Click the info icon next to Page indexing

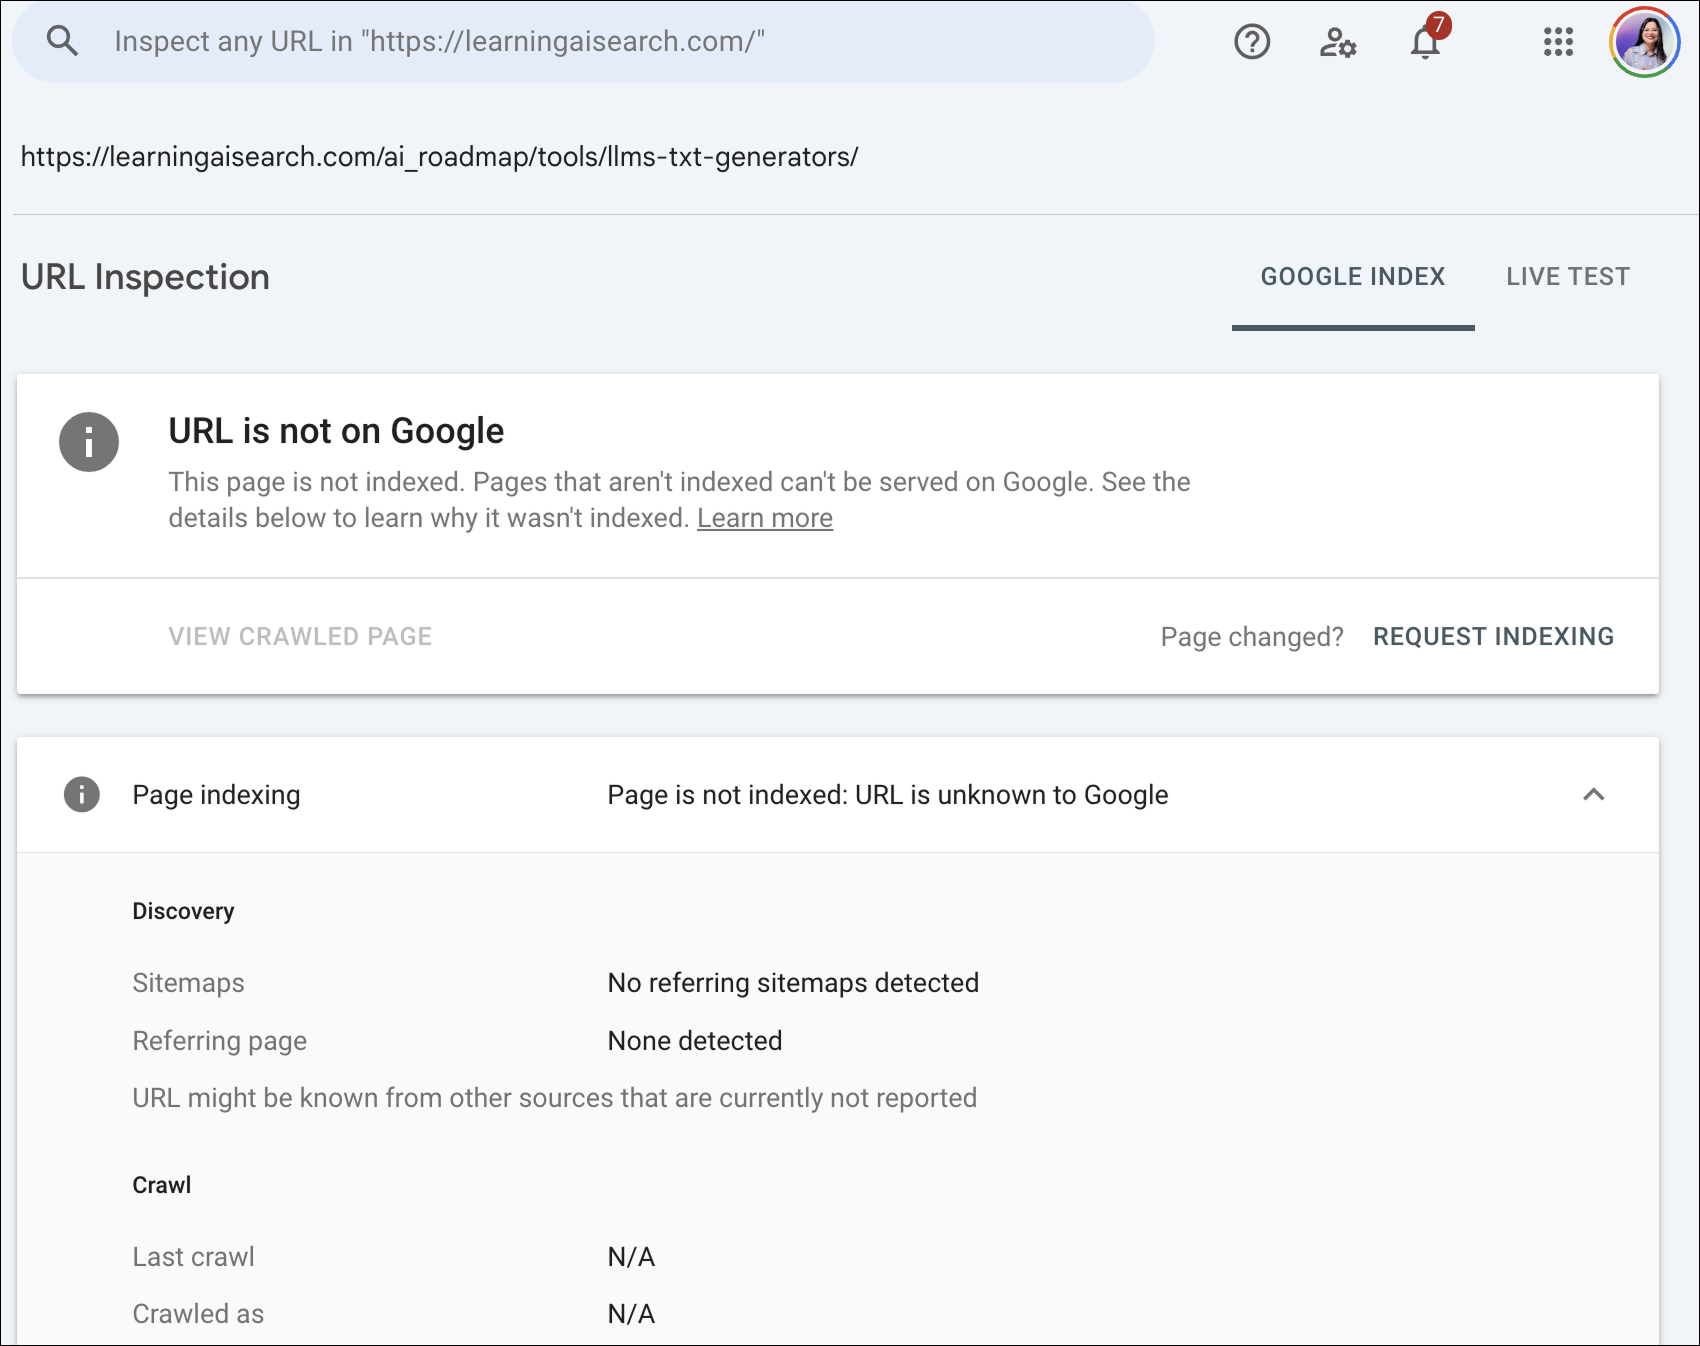click(82, 795)
